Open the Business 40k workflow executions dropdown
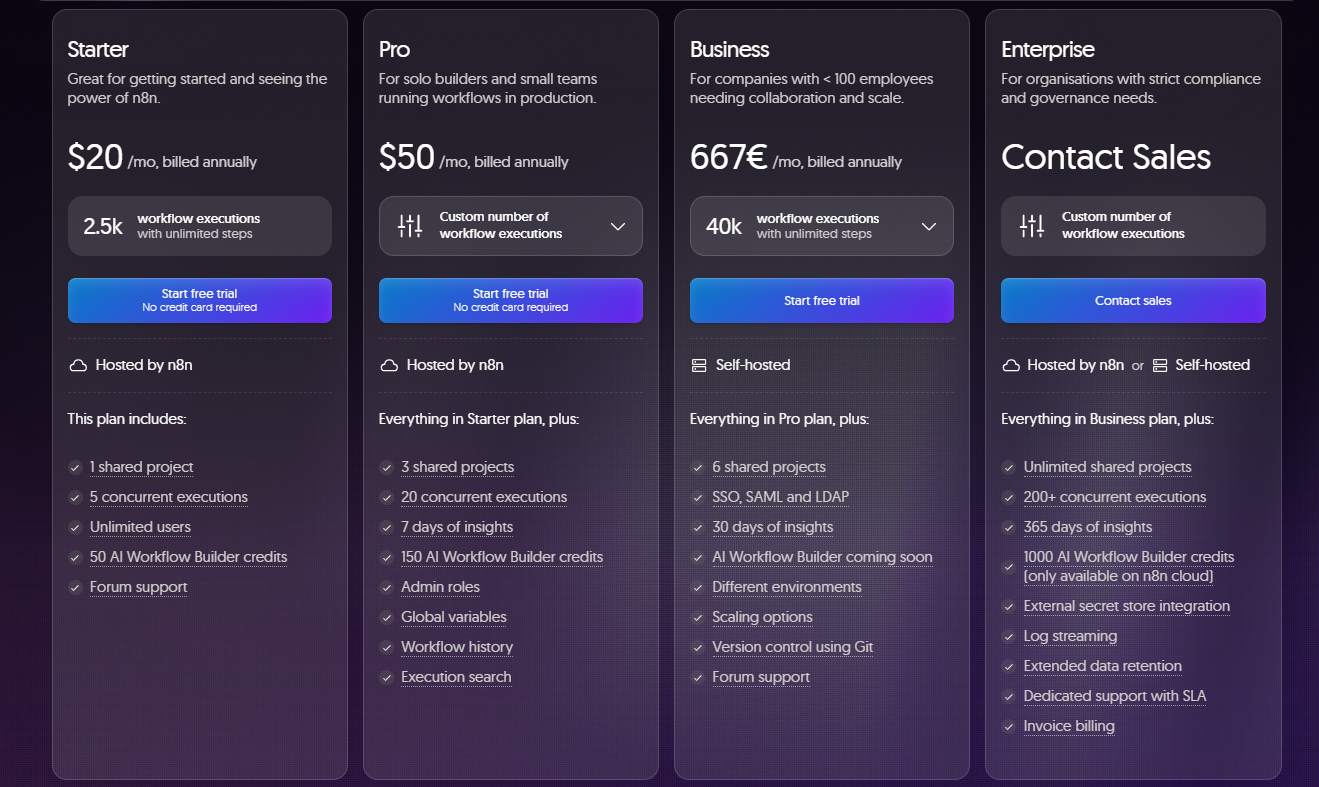This screenshot has width=1319, height=787. [x=929, y=226]
